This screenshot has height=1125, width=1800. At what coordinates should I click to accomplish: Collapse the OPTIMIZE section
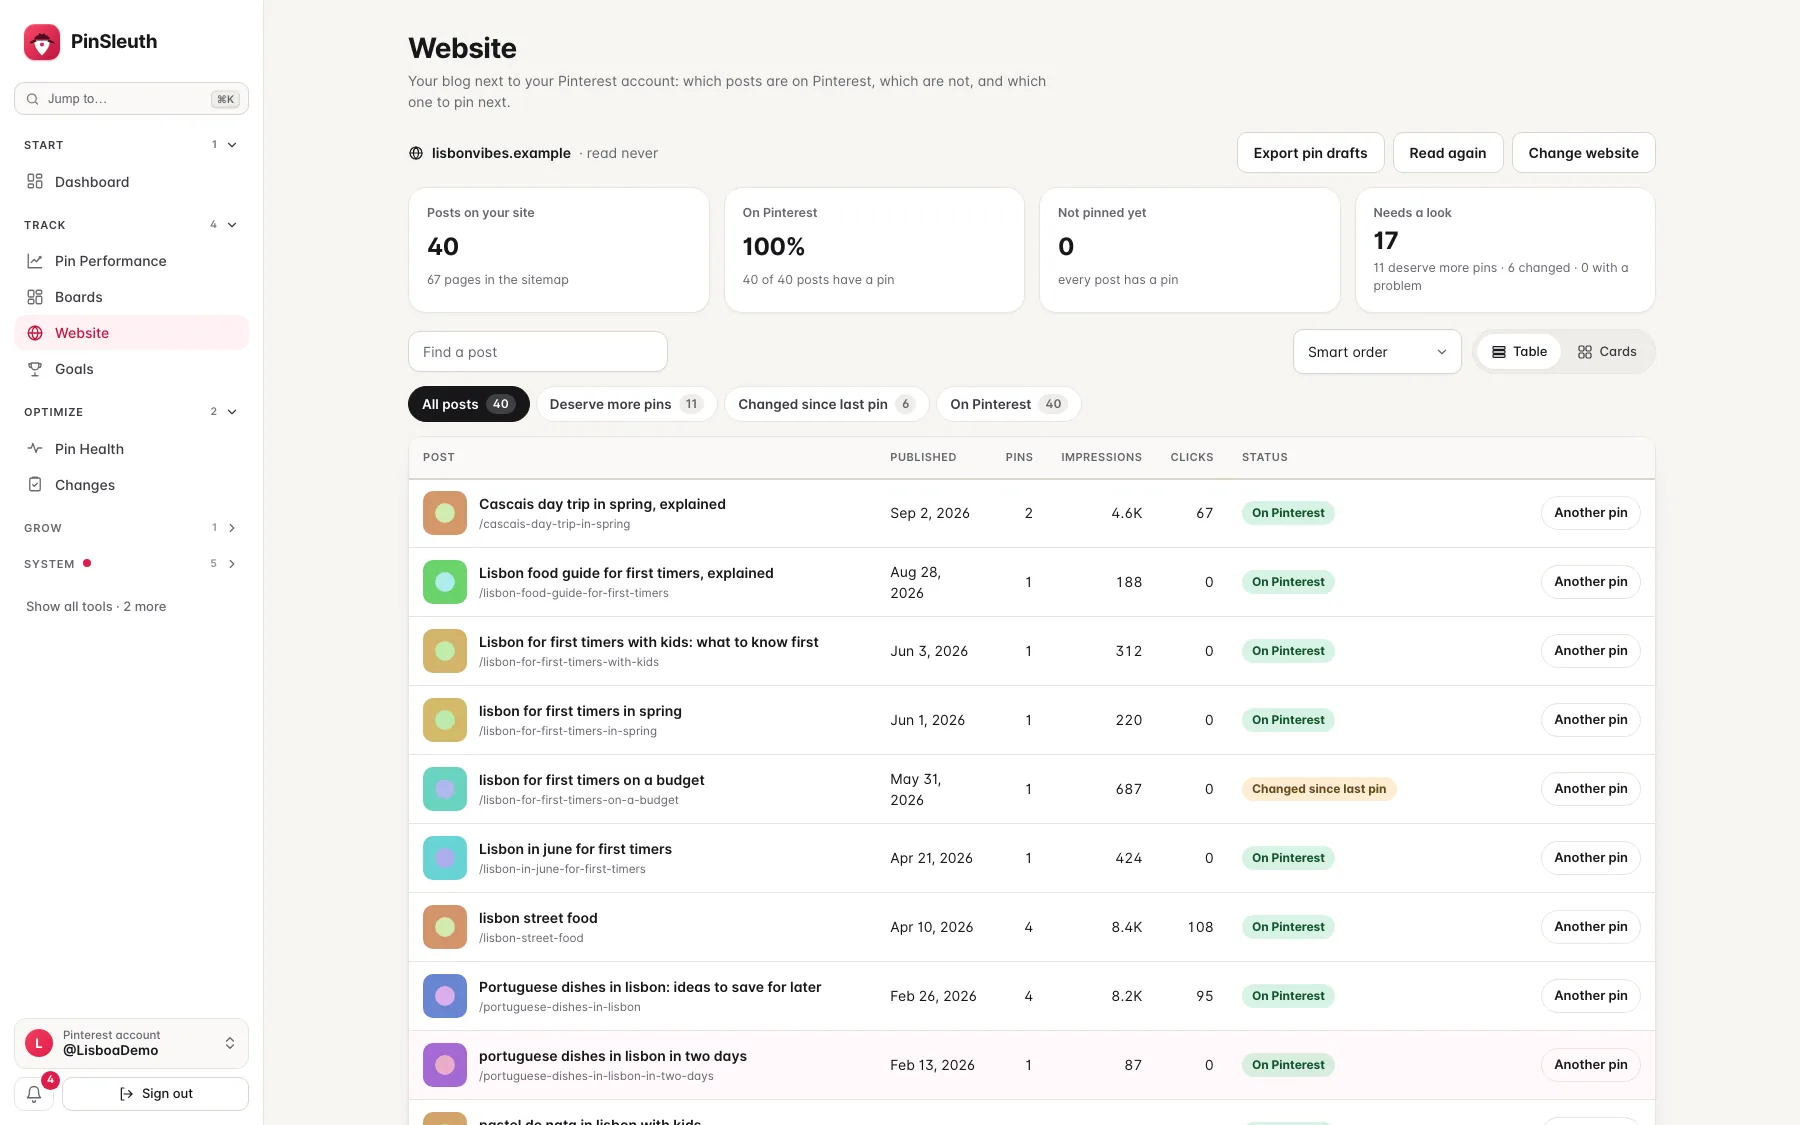232,412
